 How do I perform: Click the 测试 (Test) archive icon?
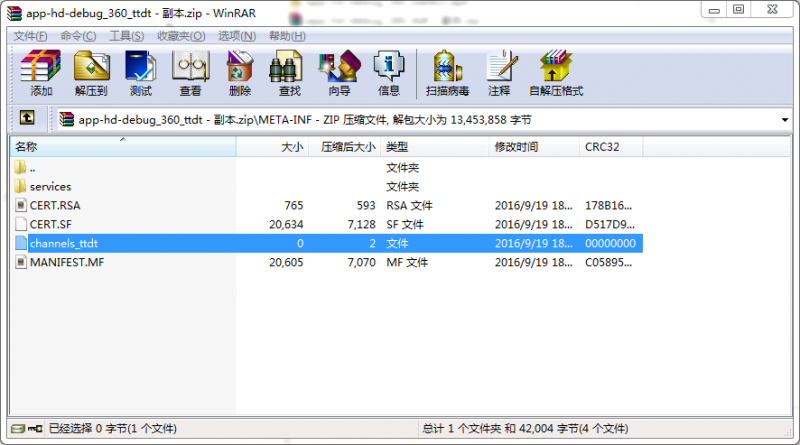click(x=141, y=73)
